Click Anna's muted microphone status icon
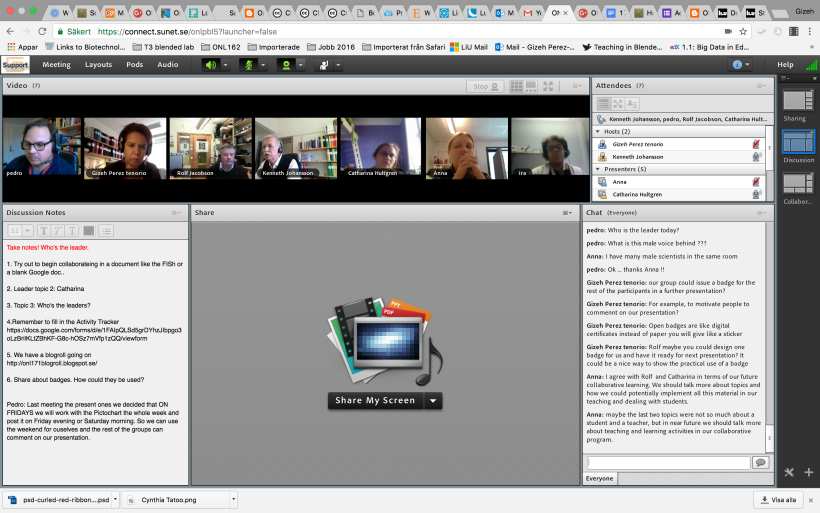Screen dimensions: 820x513 pos(756,182)
